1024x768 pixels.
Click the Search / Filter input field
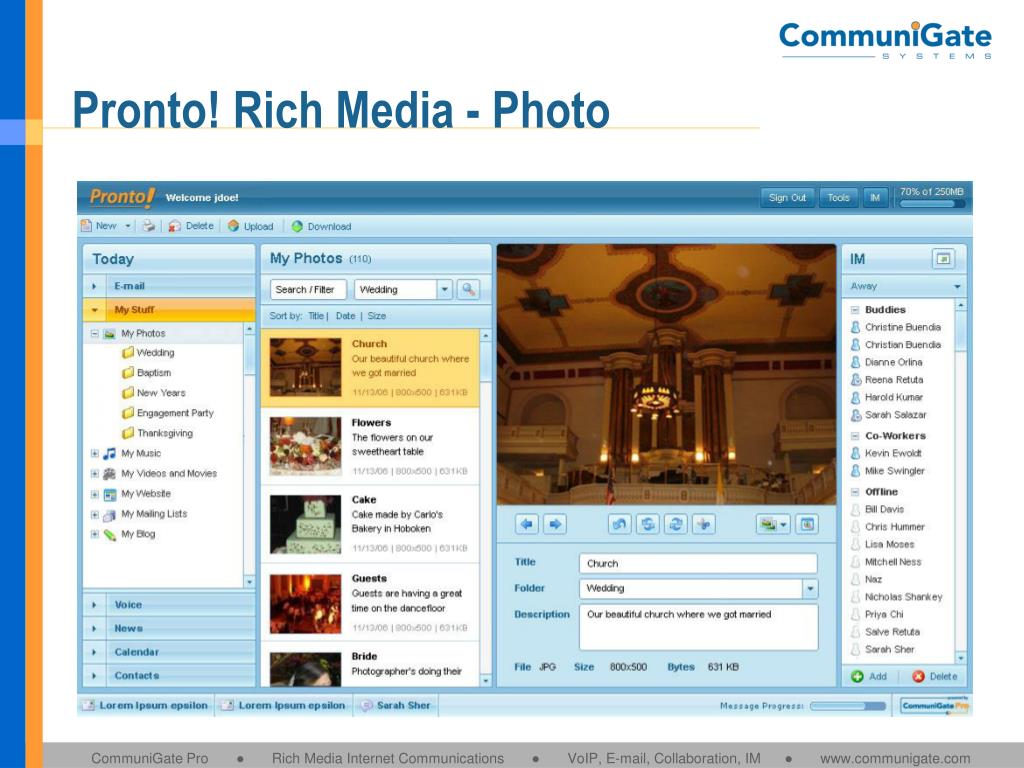coord(308,289)
